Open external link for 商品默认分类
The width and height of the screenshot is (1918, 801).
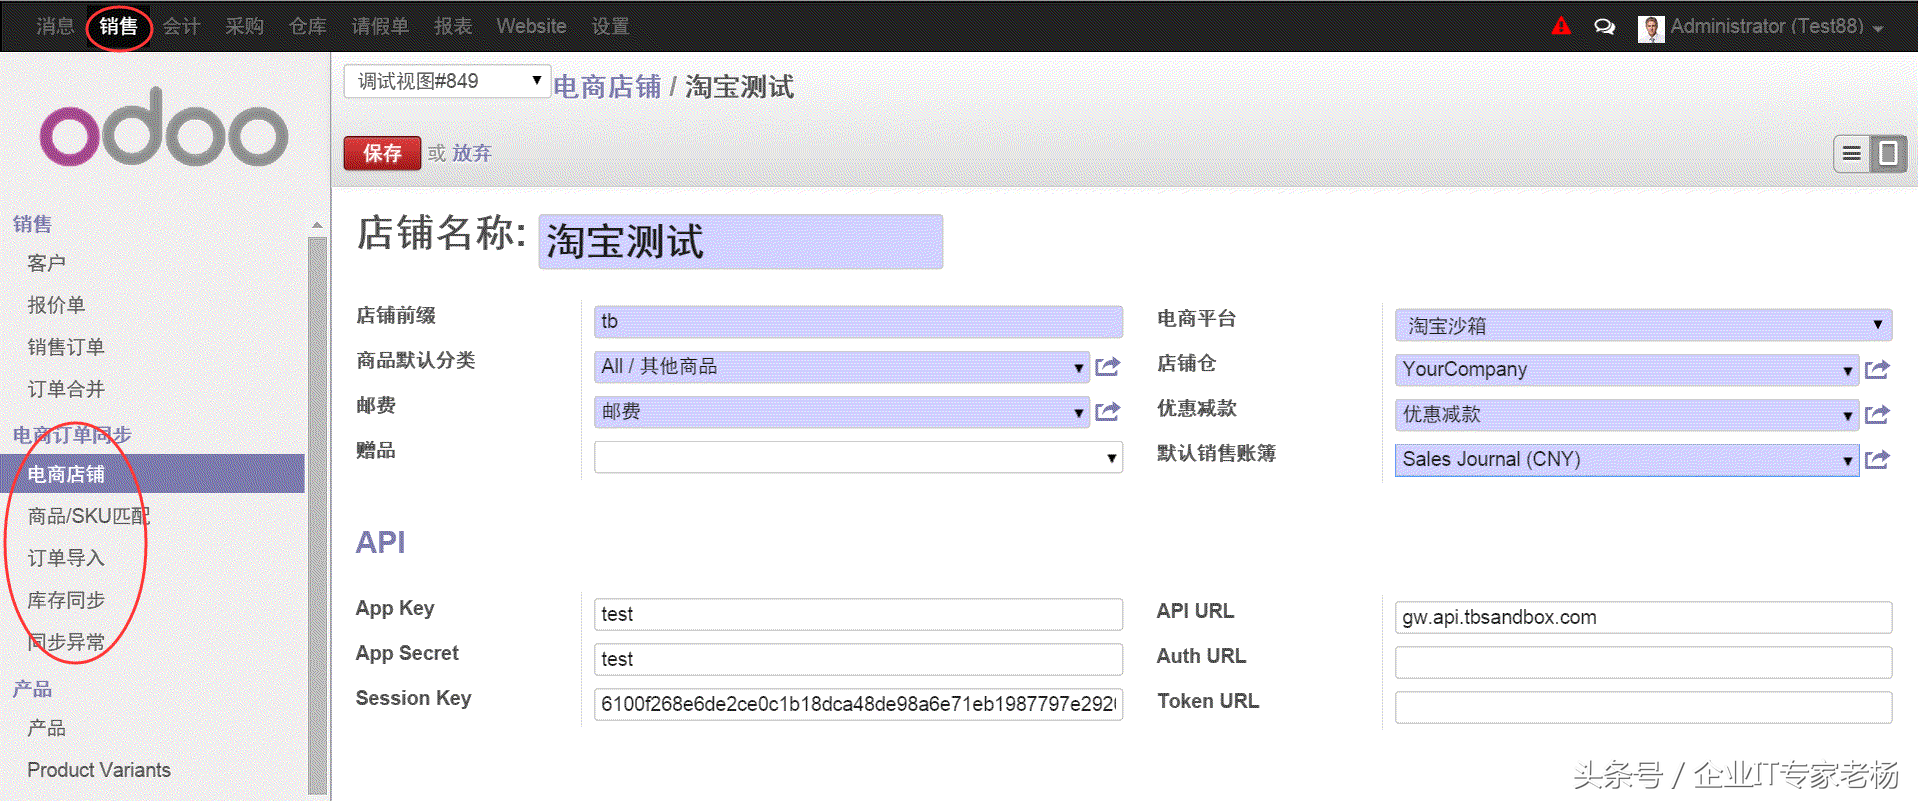coord(1107,367)
